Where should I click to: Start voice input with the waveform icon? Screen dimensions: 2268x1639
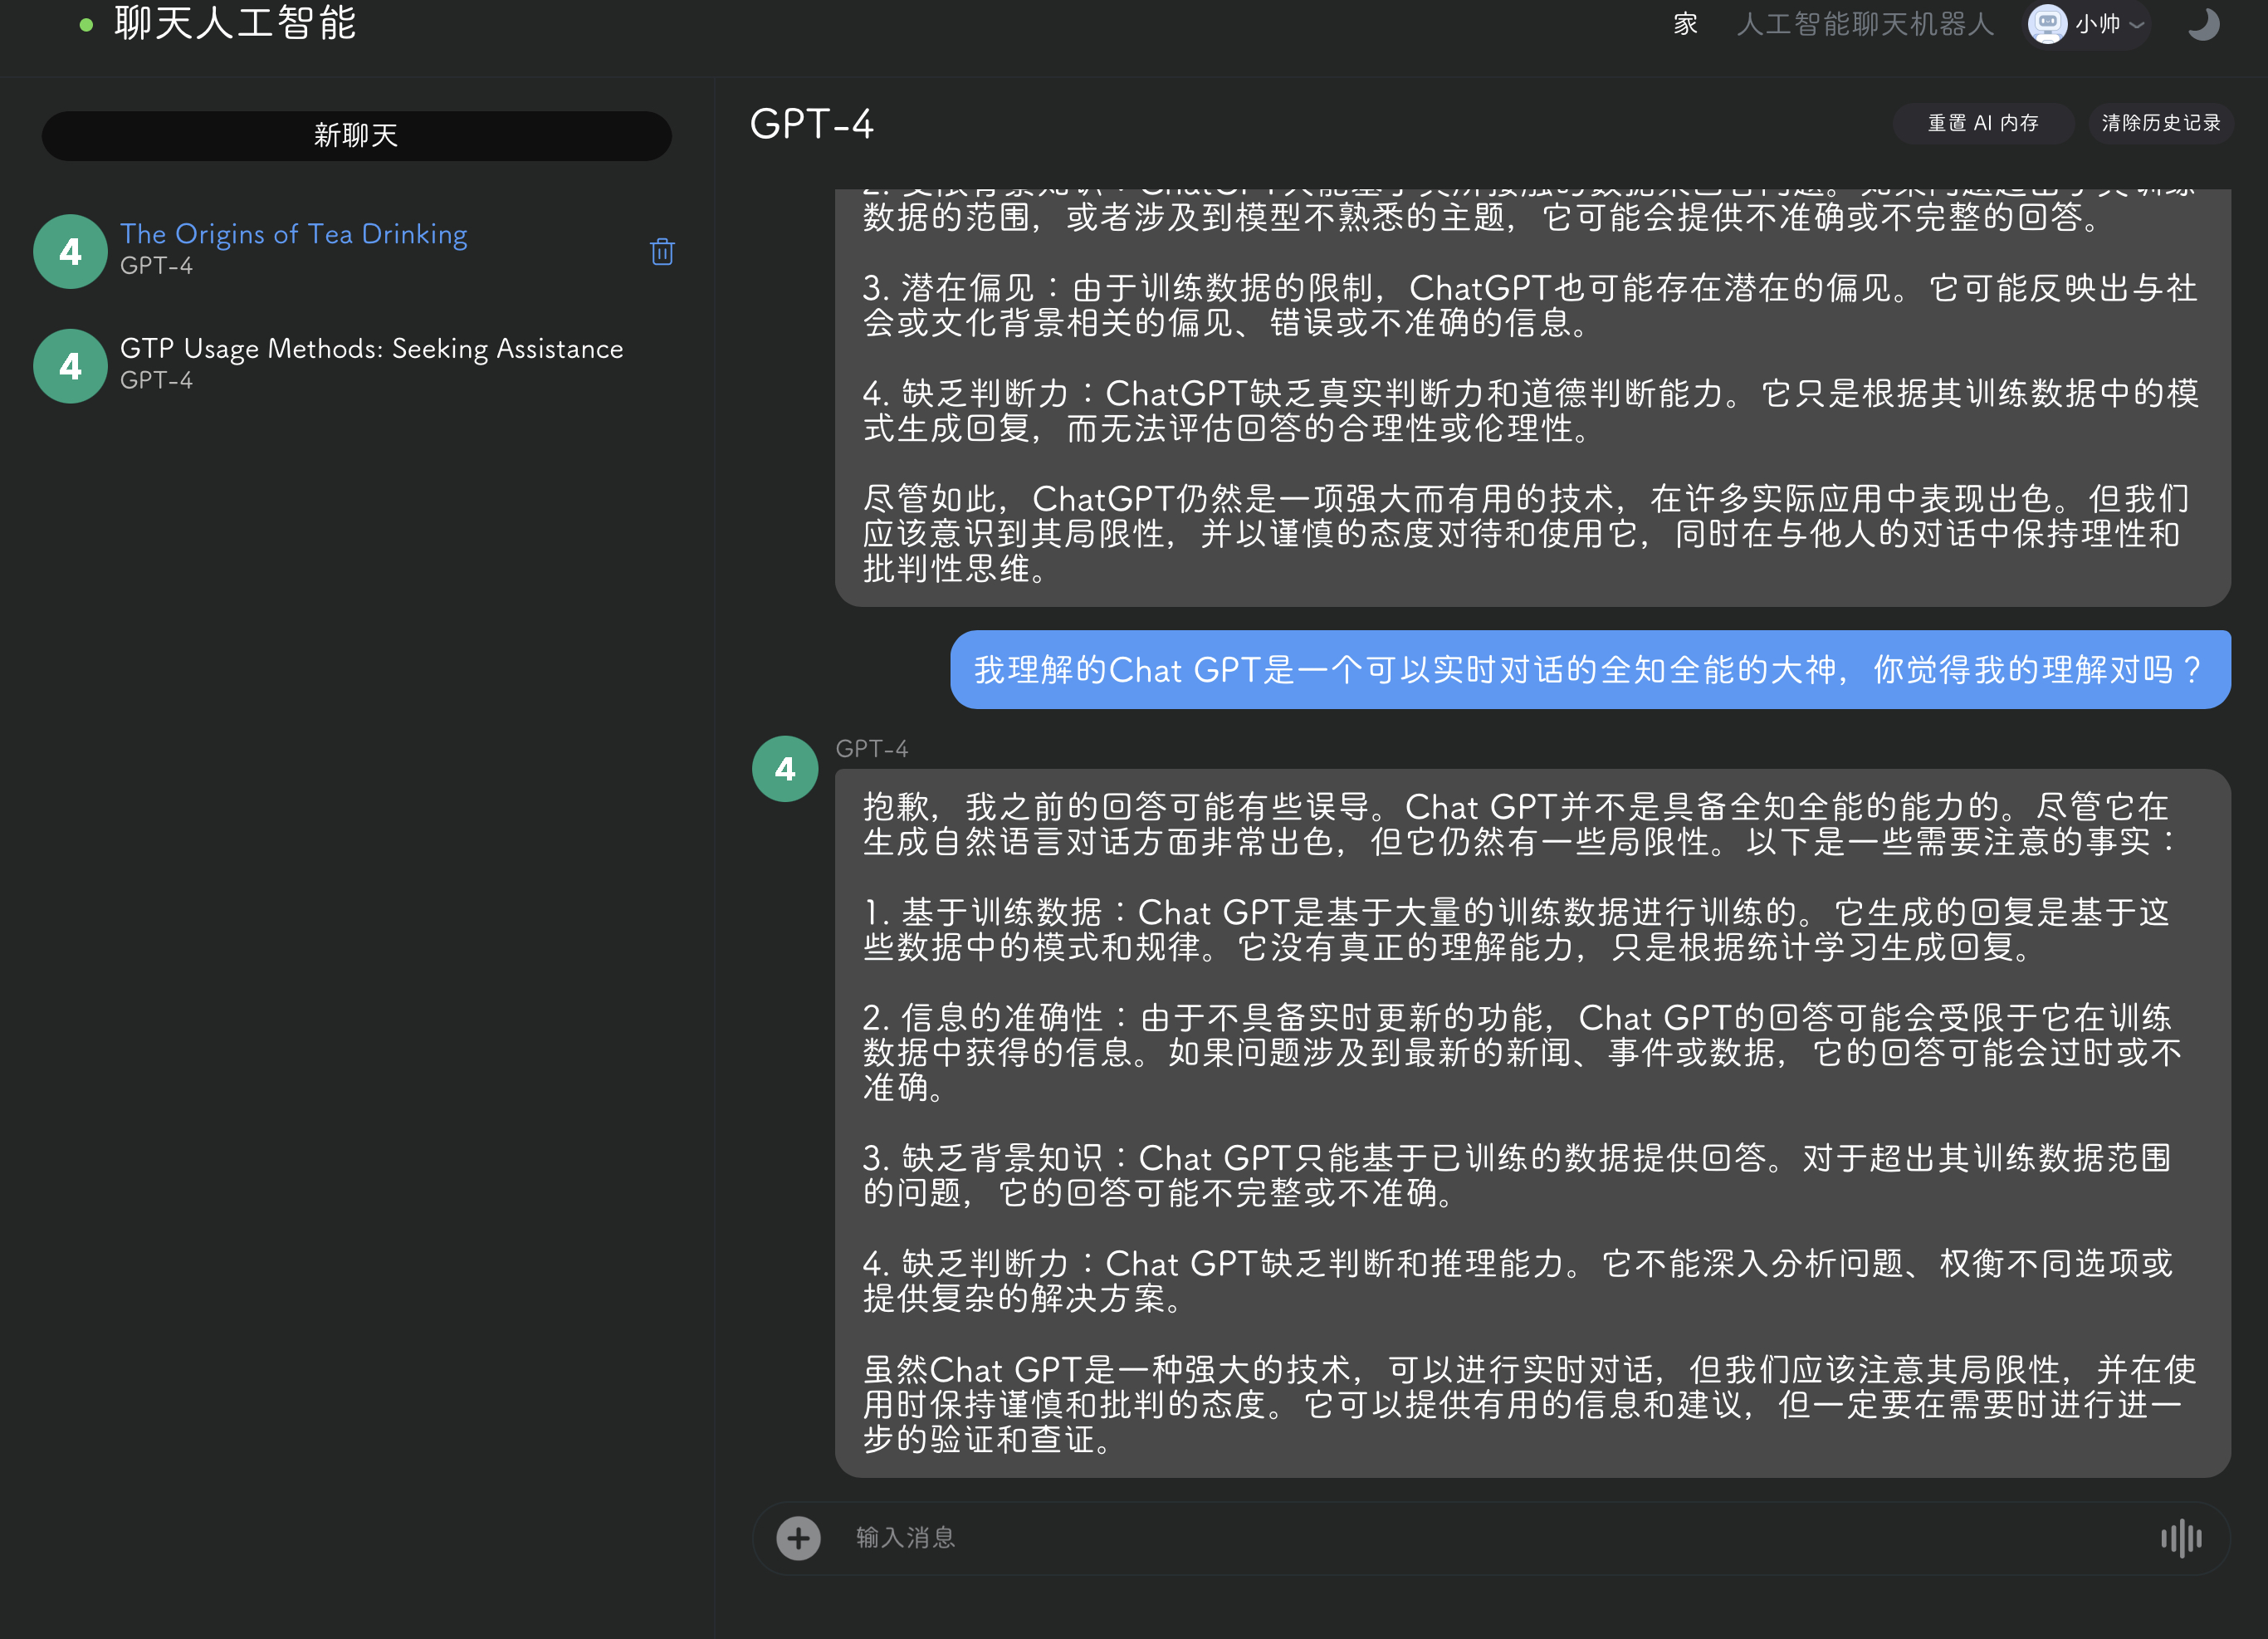(2181, 1538)
